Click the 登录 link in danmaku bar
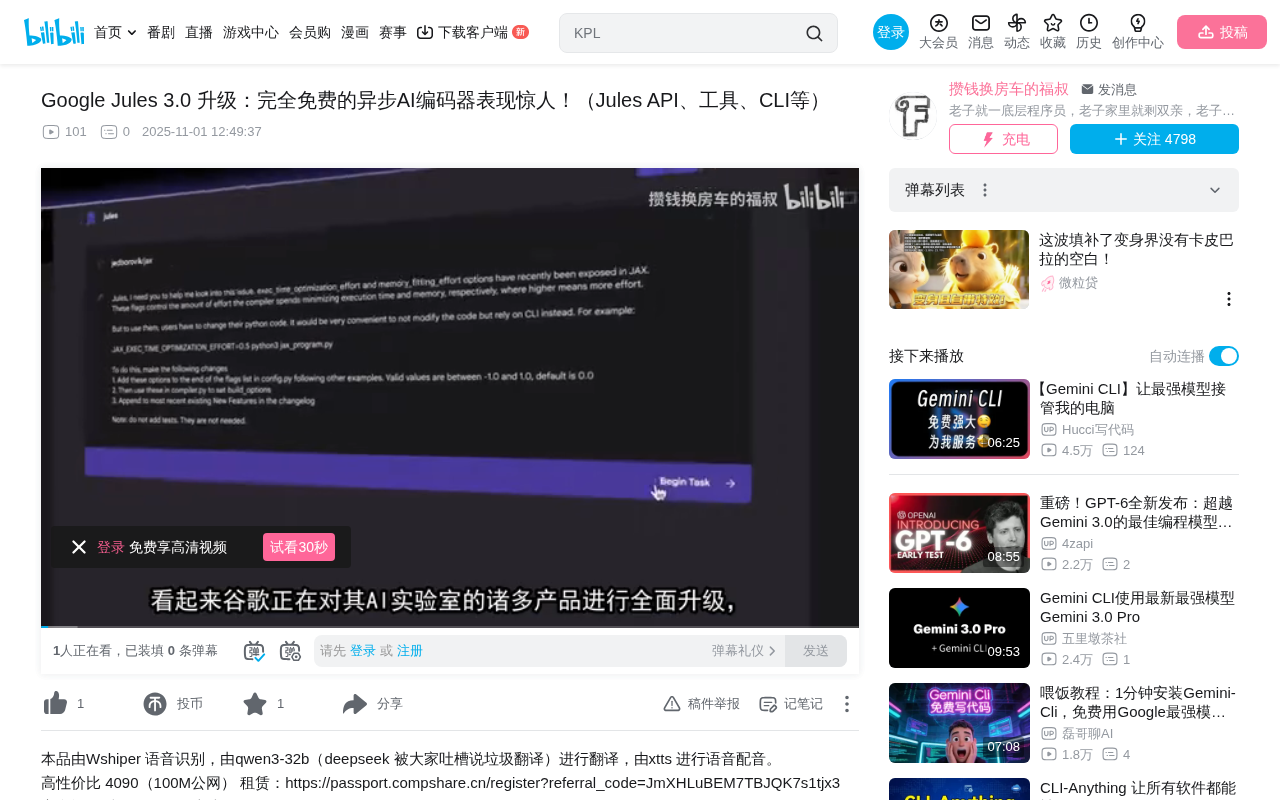This screenshot has height=800, width=1280. 363,651
